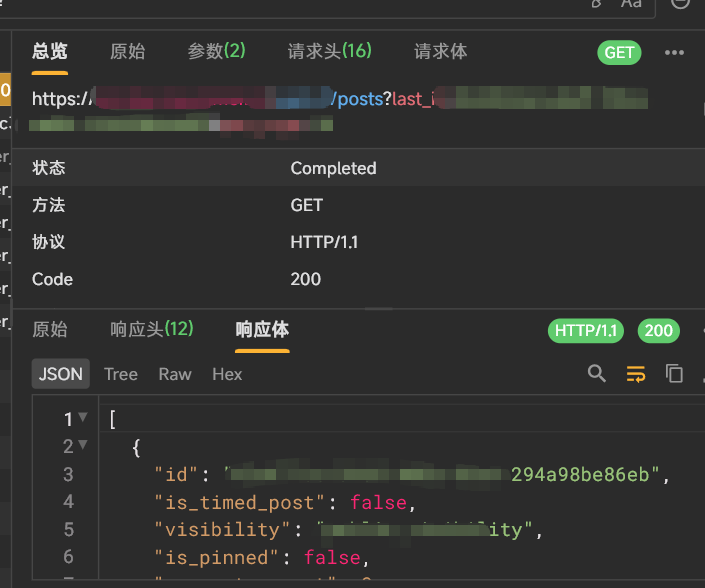Collapse the JSON object at line 2
The image size is (705, 588).
click(83, 446)
